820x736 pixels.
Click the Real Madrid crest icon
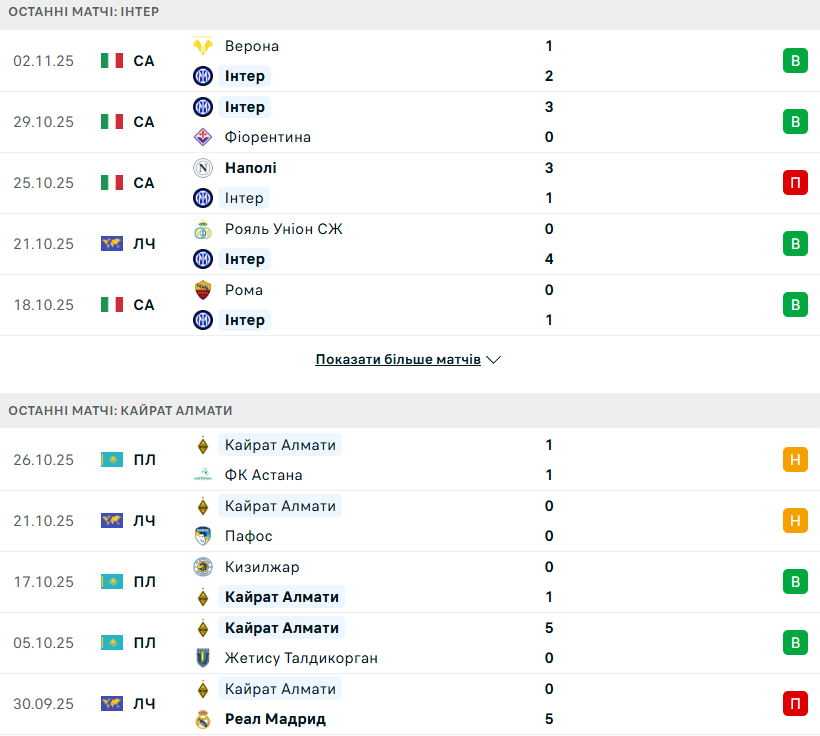pos(203,719)
